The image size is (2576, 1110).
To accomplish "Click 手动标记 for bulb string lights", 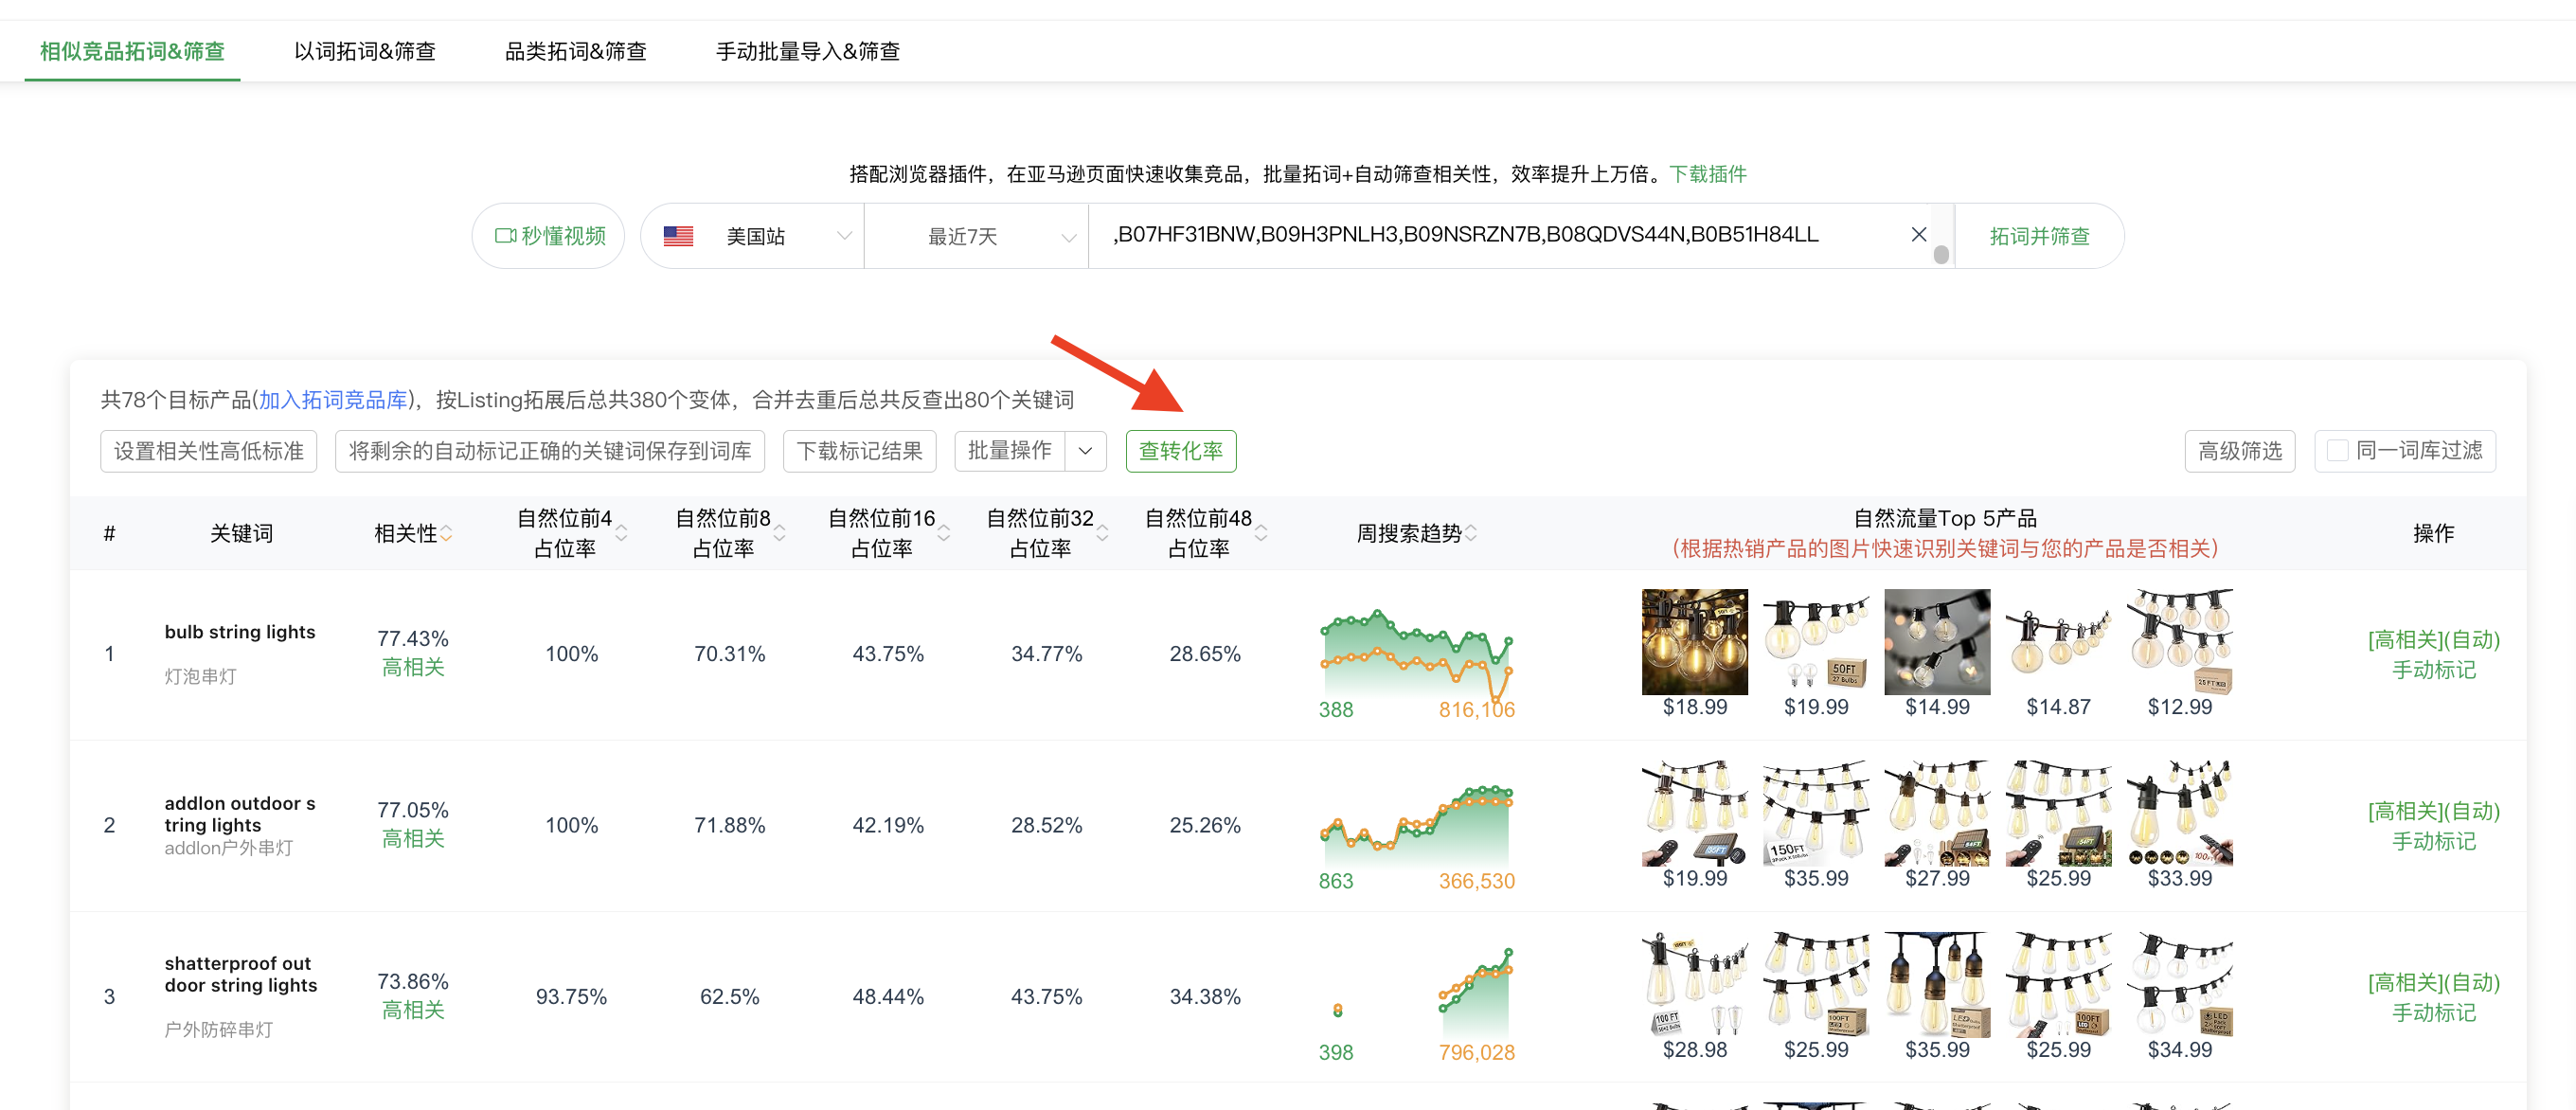I will 2433,669.
